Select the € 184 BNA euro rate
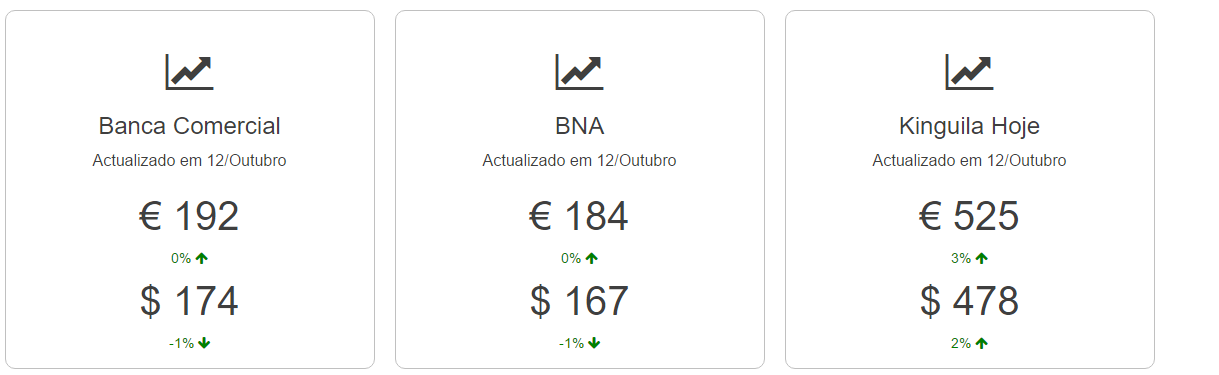This screenshot has height=375, width=1219. [580, 216]
